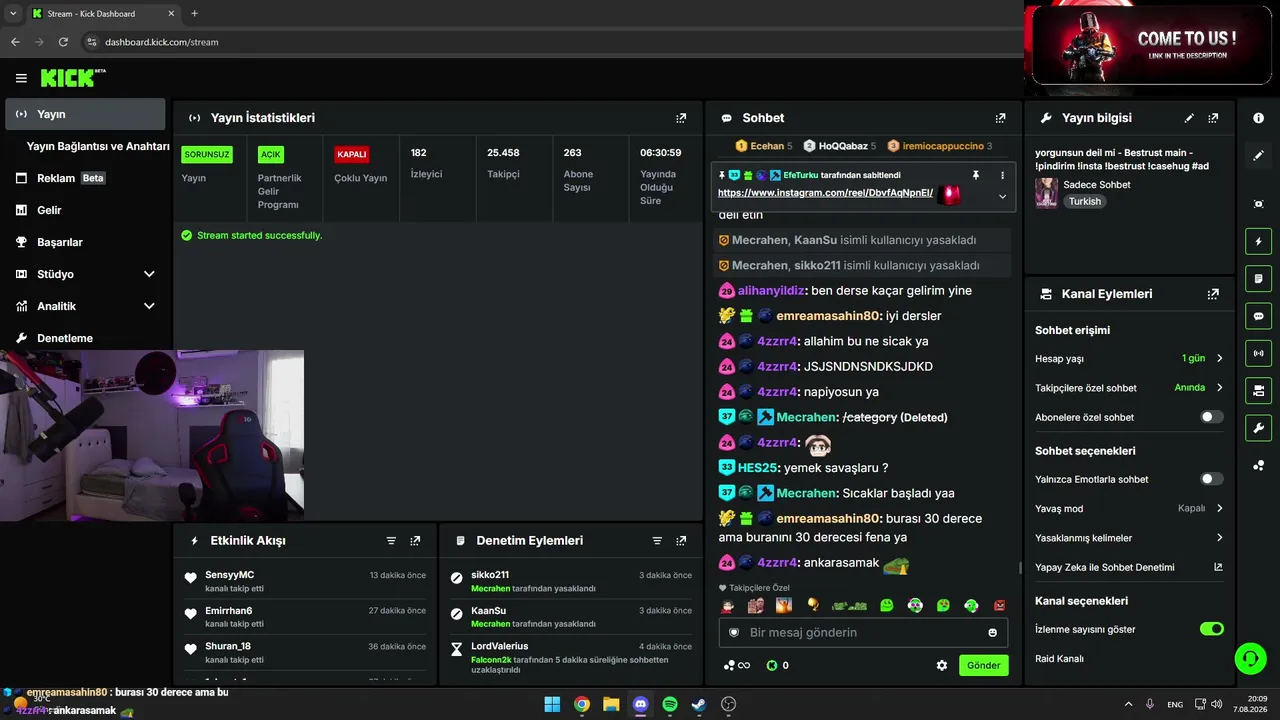Toggle Yalnızca Emotlarla sohbet switch
This screenshot has width=1280, height=720.
coord(1211,479)
